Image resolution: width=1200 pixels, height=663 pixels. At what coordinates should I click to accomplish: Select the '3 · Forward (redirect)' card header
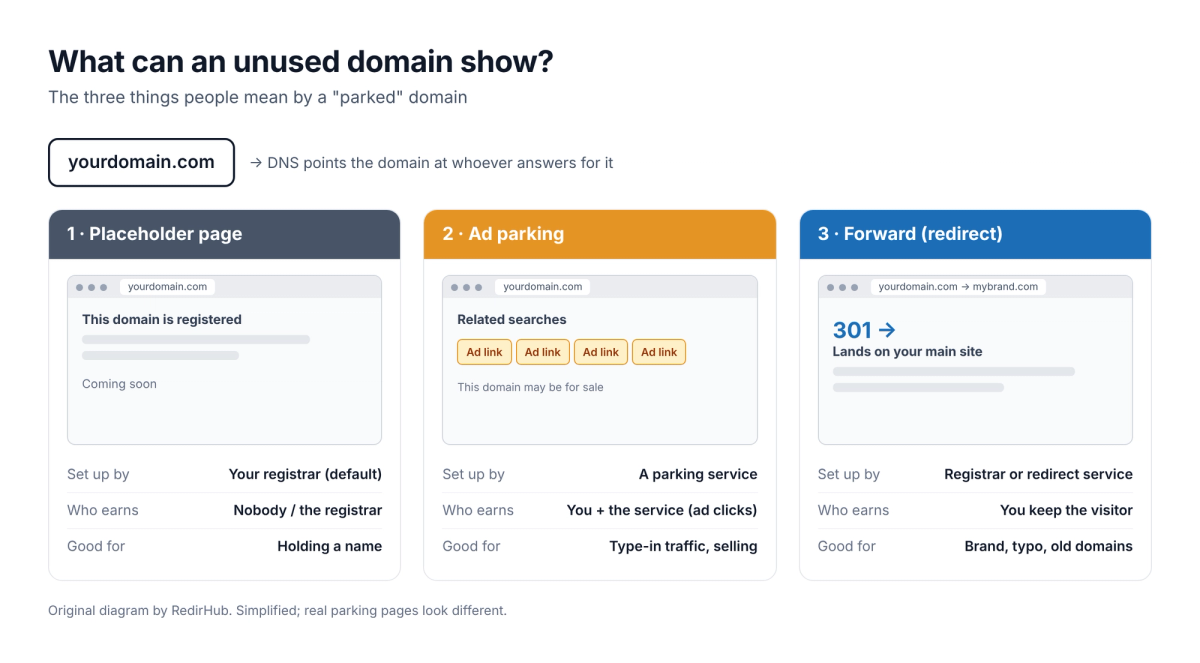(975, 234)
